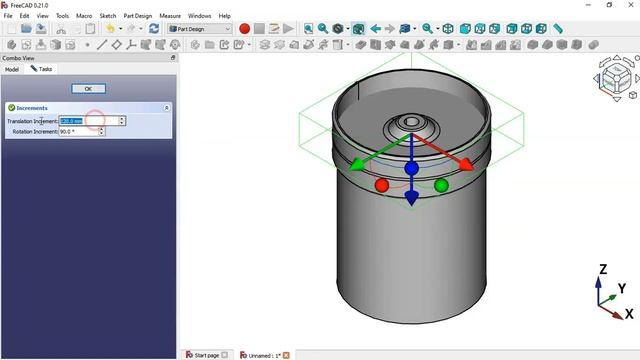Switch to top view cube
Viewport: 640px width, 360px height.
point(480,29)
